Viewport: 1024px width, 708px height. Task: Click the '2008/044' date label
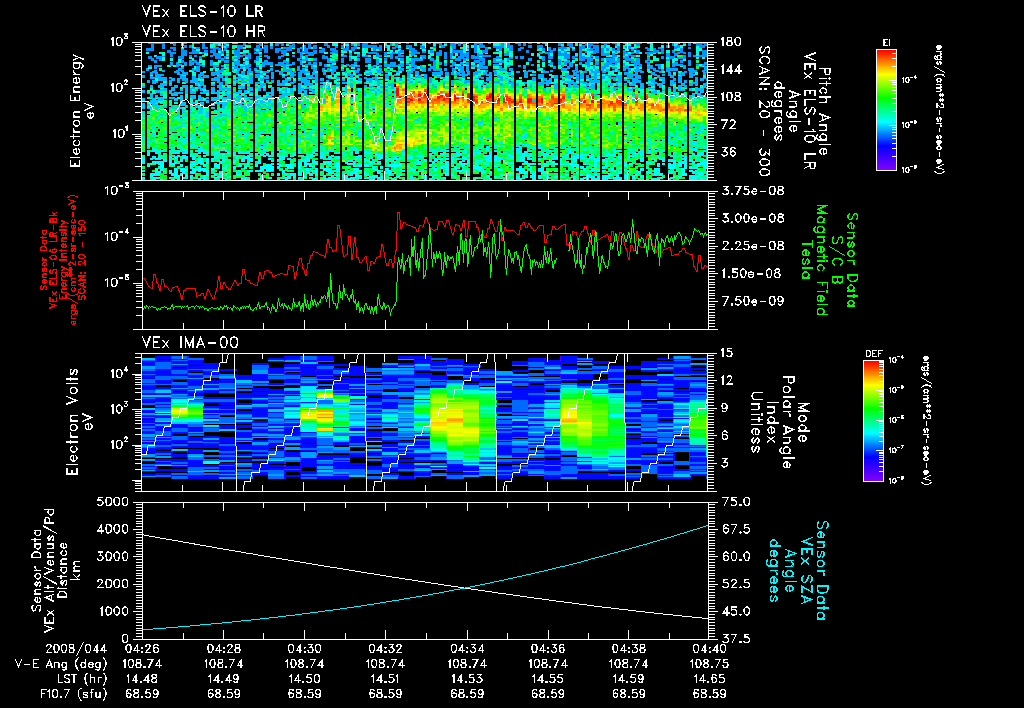tap(76, 649)
